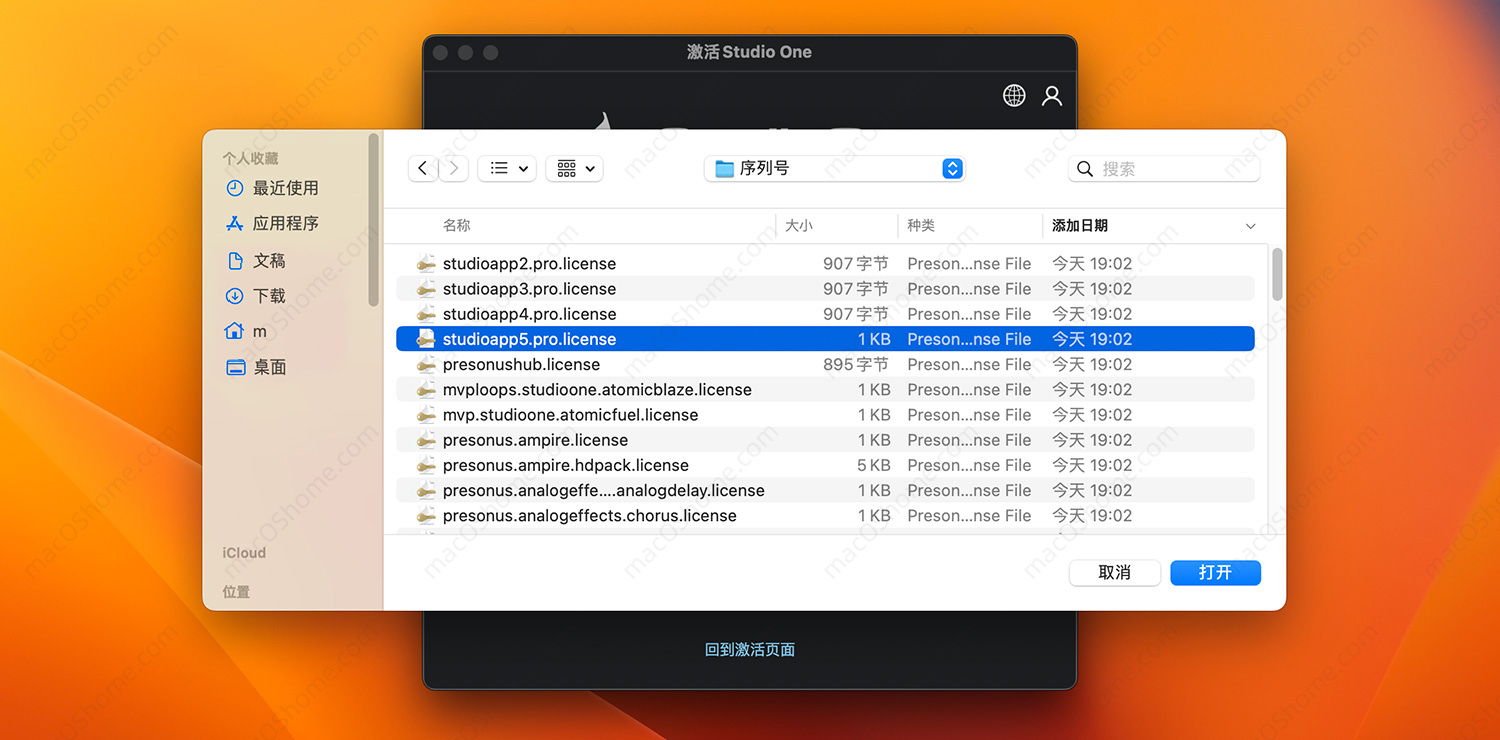Go back with the left chevron button
The height and width of the screenshot is (740, 1500).
point(423,169)
